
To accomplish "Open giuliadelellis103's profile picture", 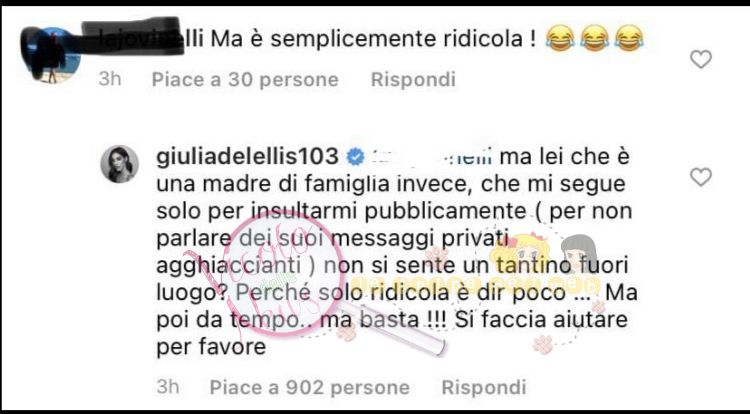I will pyautogui.click(x=120, y=164).
